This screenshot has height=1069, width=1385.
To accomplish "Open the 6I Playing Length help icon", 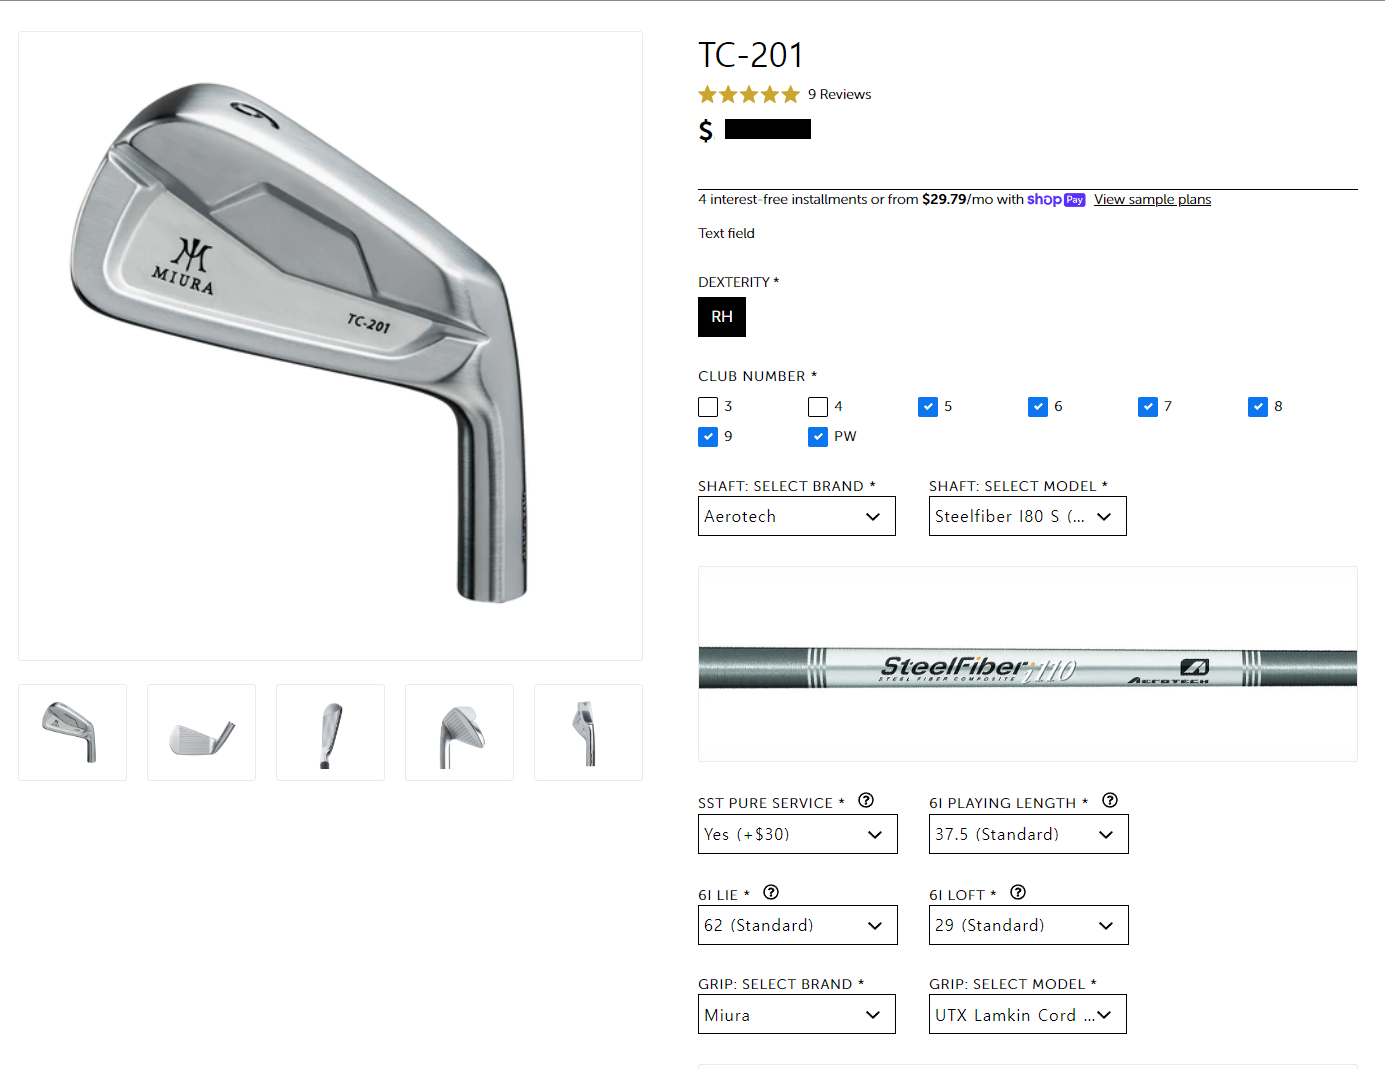I will [1110, 801].
